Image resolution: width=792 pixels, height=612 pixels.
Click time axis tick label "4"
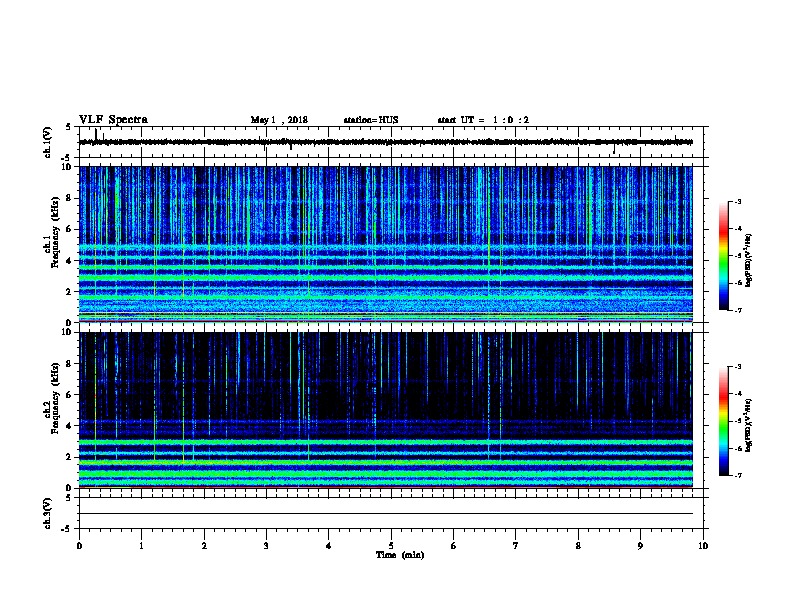tap(329, 546)
